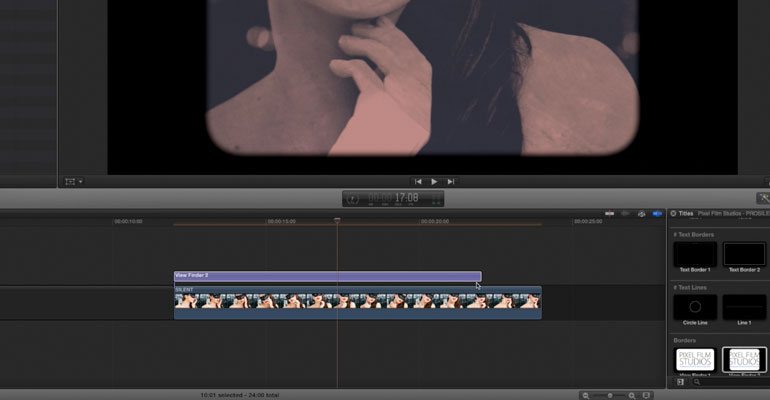Click ruler at 00:00:10:00 timecode
Image resolution: width=770 pixels, height=400 pixels.
(128, 221)
